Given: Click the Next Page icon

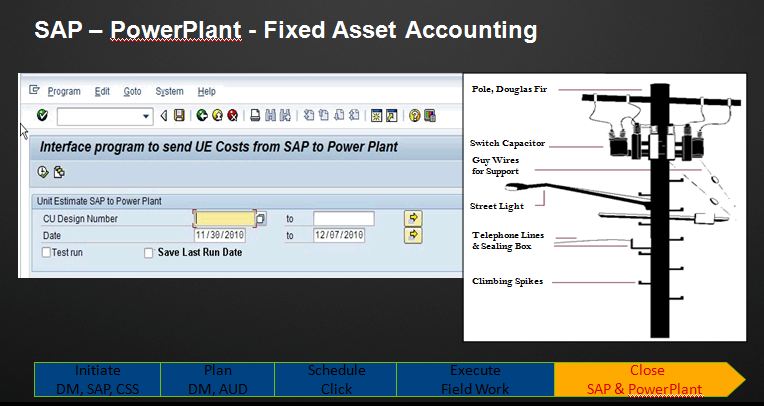Looking at the screenshot, I should [339, 116].
